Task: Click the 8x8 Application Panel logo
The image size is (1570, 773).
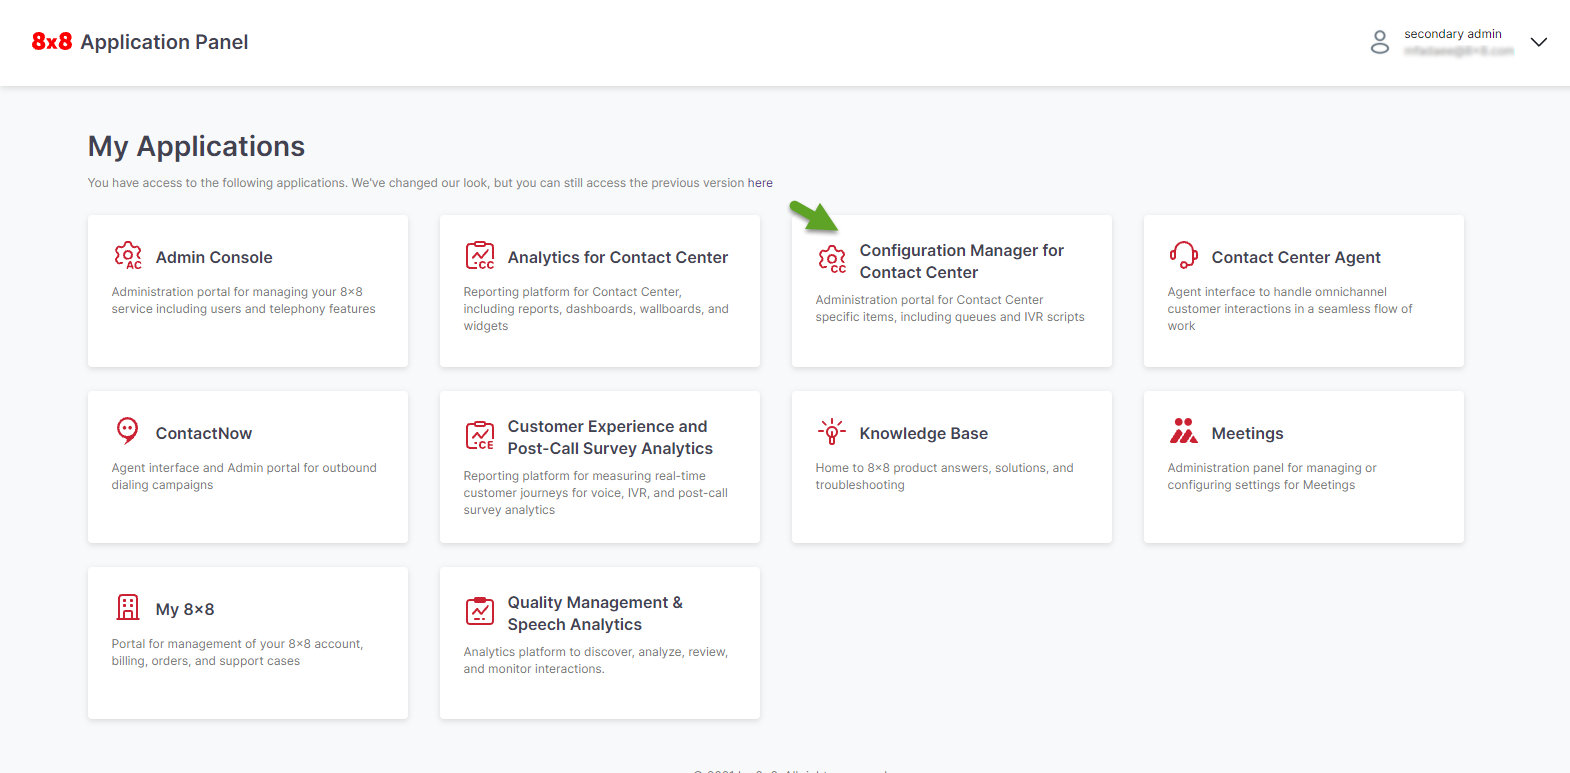Action: point(140,42)
